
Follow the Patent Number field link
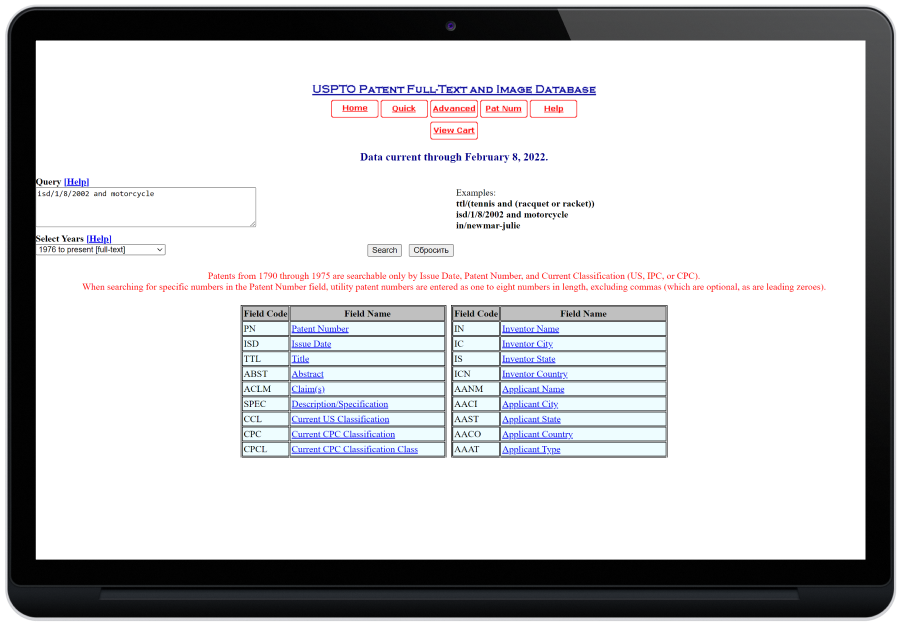pyautogui.click(x=320, y=329)
